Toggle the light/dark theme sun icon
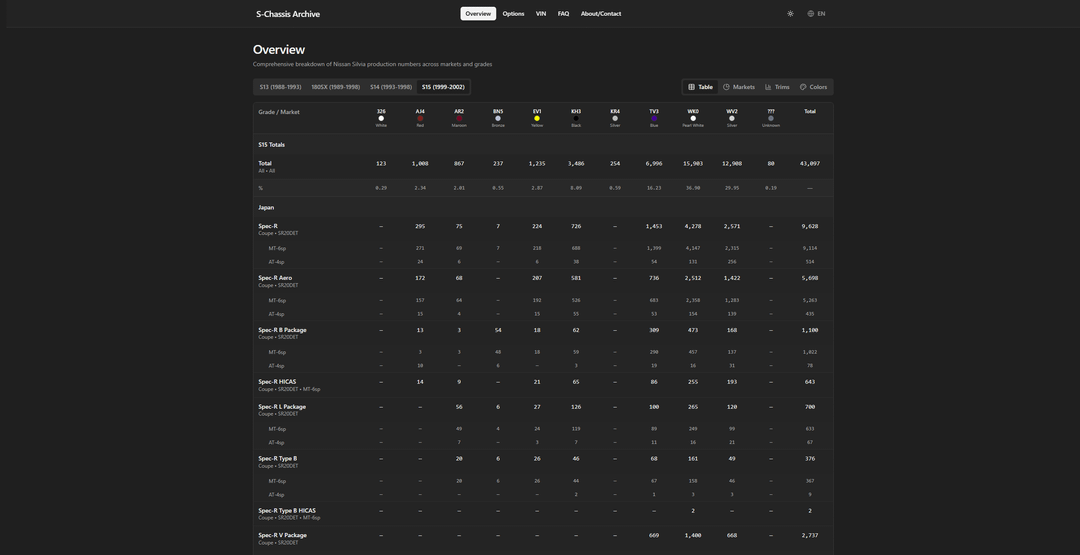 tap(790, 14)
